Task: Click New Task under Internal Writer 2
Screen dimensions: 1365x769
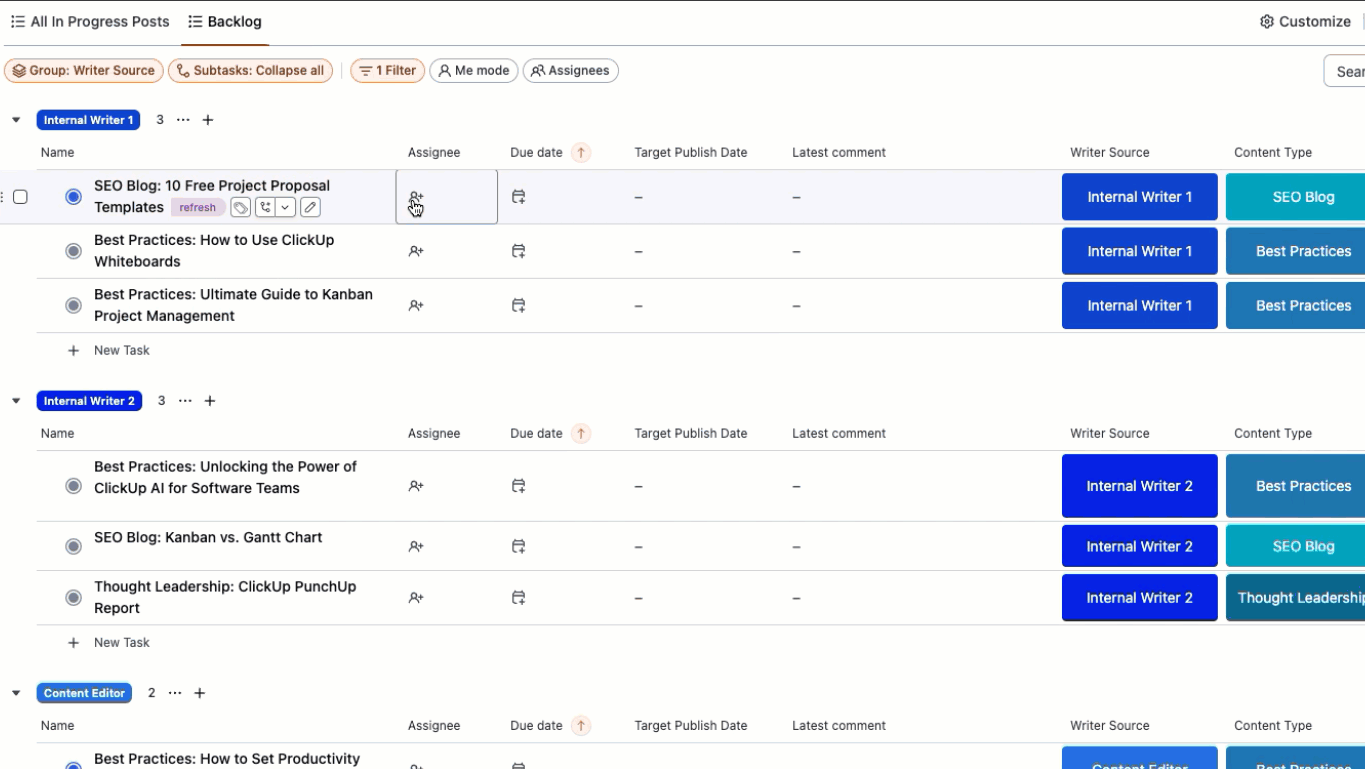Action: [x=121, y=643]
